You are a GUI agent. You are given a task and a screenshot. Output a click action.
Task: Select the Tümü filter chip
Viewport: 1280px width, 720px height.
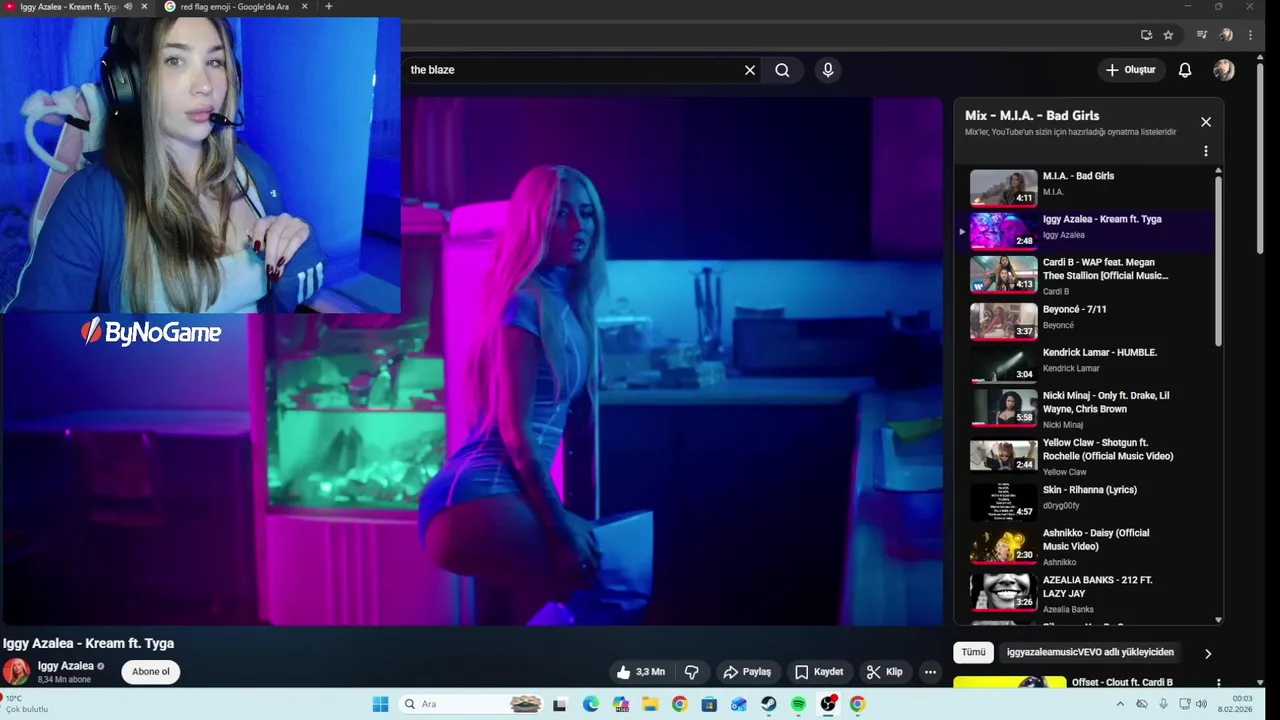(x=974, y=652)
